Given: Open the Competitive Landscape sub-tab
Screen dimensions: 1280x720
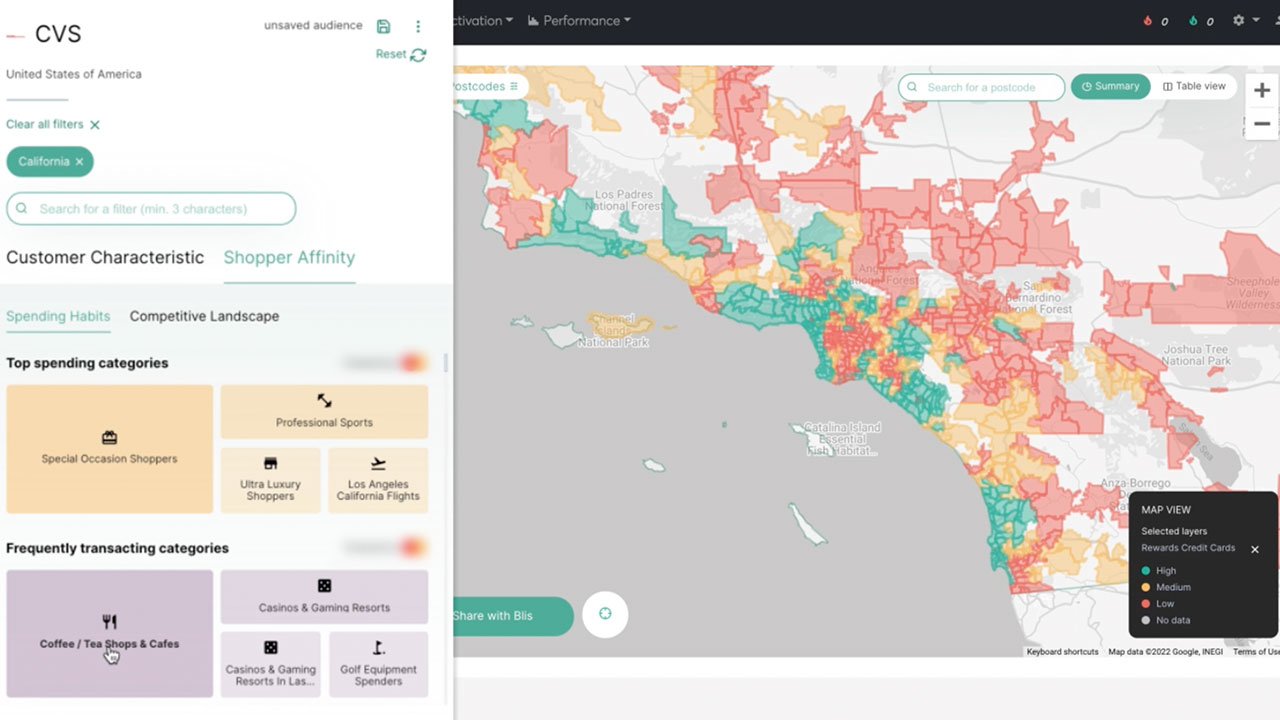Looking at the screenshot, I should click(204, 316).
